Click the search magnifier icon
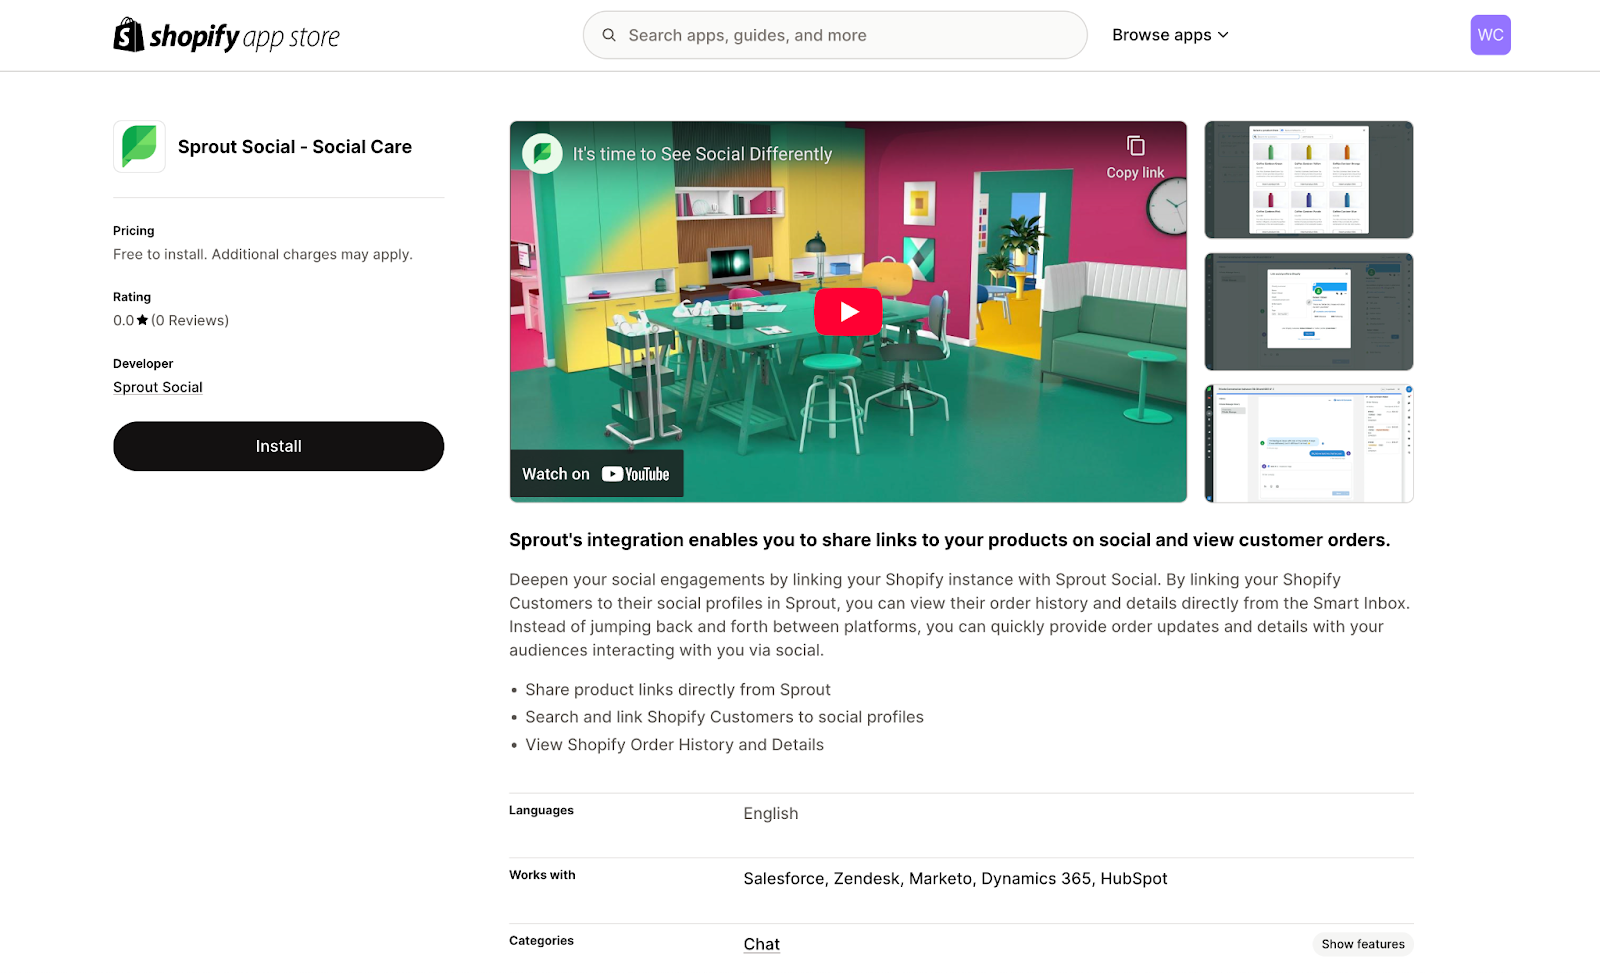Viewport: 1600px width, 973px height. [x=609, y=35]
